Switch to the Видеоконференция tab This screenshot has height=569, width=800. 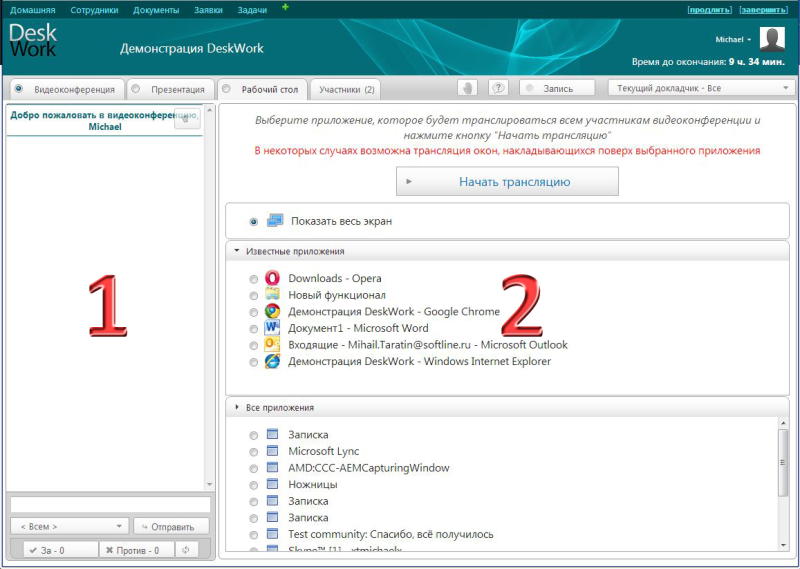67,89
